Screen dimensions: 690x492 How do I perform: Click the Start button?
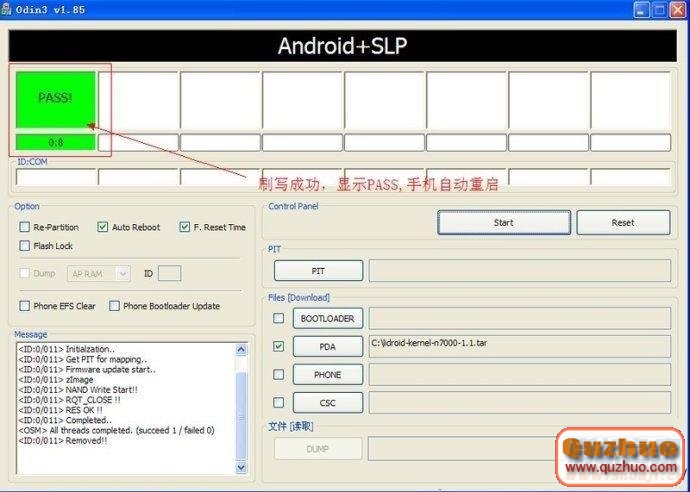(x=504, y=223)
